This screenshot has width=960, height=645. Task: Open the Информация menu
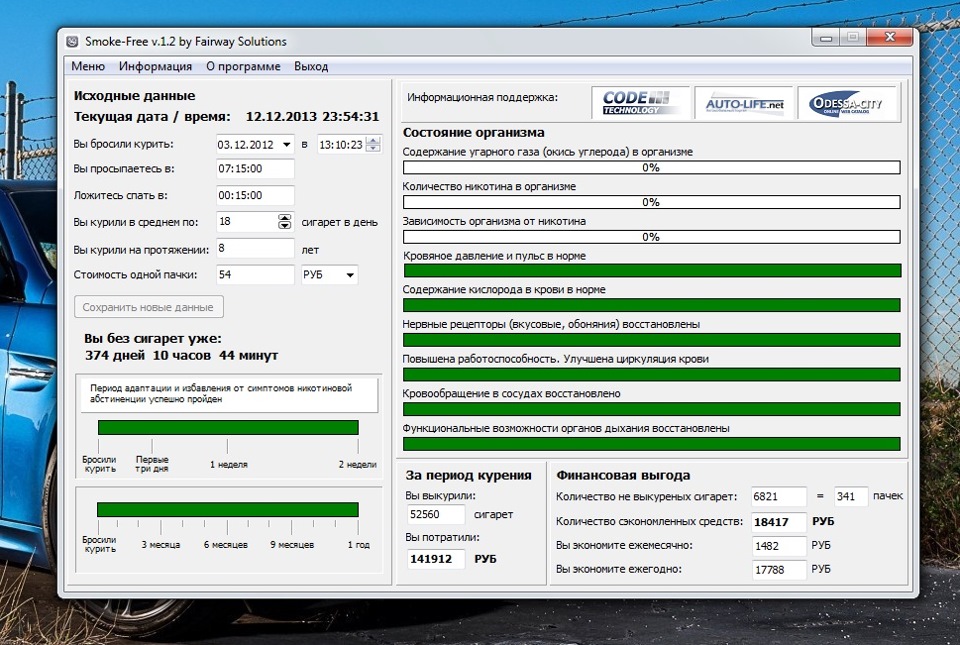[x=155, y=67]
